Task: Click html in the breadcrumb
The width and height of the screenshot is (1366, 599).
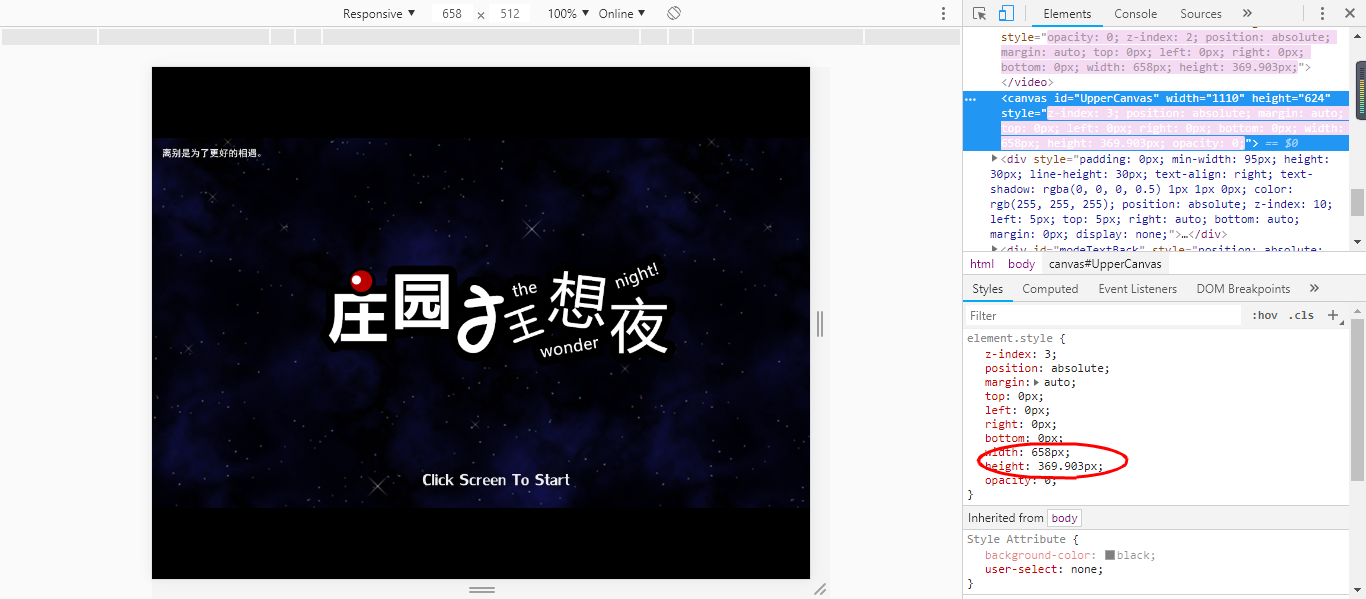Action: [x=982, y=264]
